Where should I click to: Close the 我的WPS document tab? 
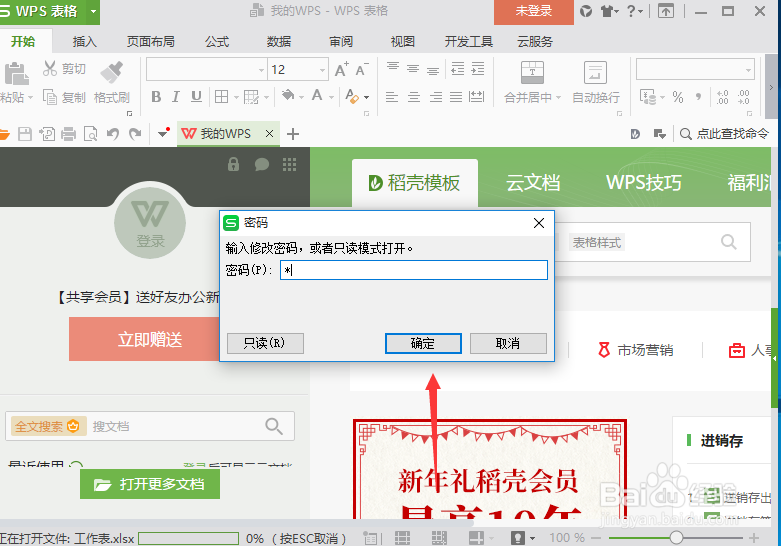click(269, 134)
